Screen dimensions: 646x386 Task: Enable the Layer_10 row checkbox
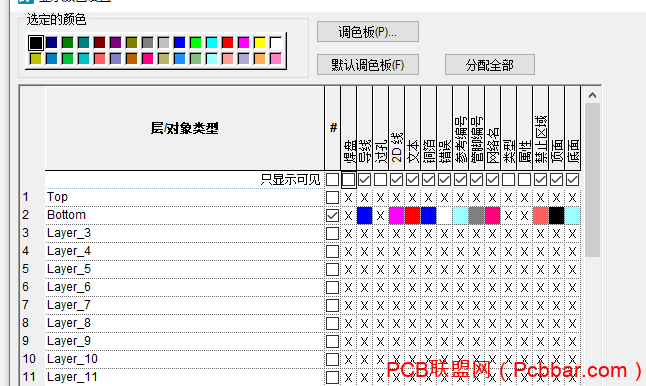(332, 359)
